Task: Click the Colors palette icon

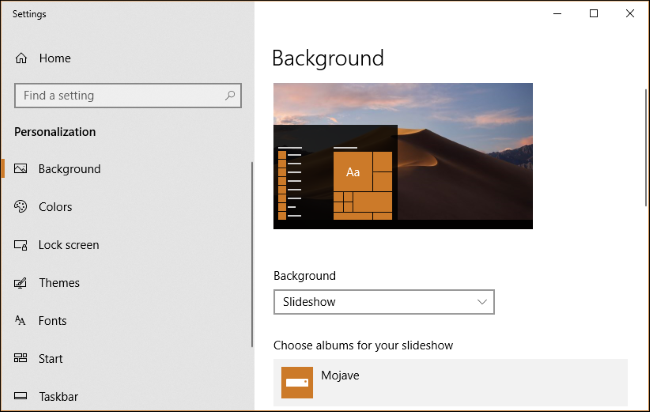Action: point(21,207)
